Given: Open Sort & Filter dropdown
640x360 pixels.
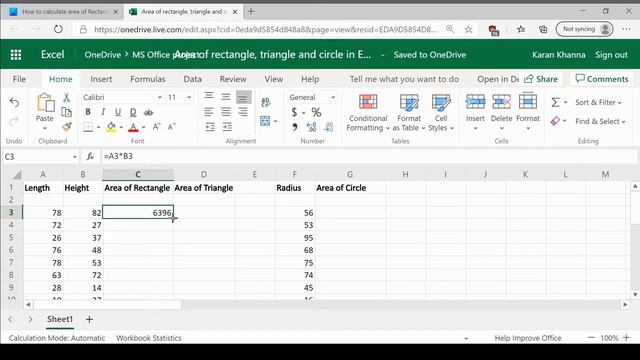Looking at the screenshot, I should click(598, 102).
